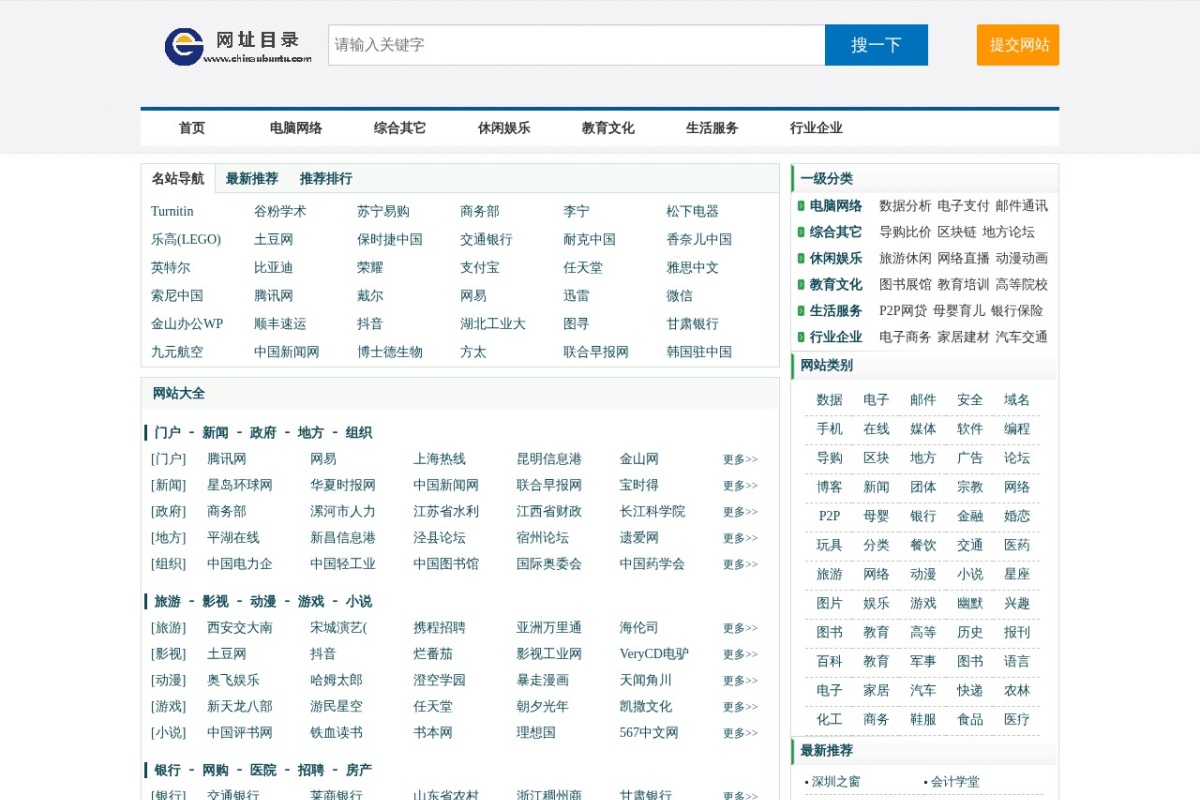Open the 金山办公WP link
The width and height of the screenshot is (1200, 800).
pyautogui.click(x=187, y=324)
